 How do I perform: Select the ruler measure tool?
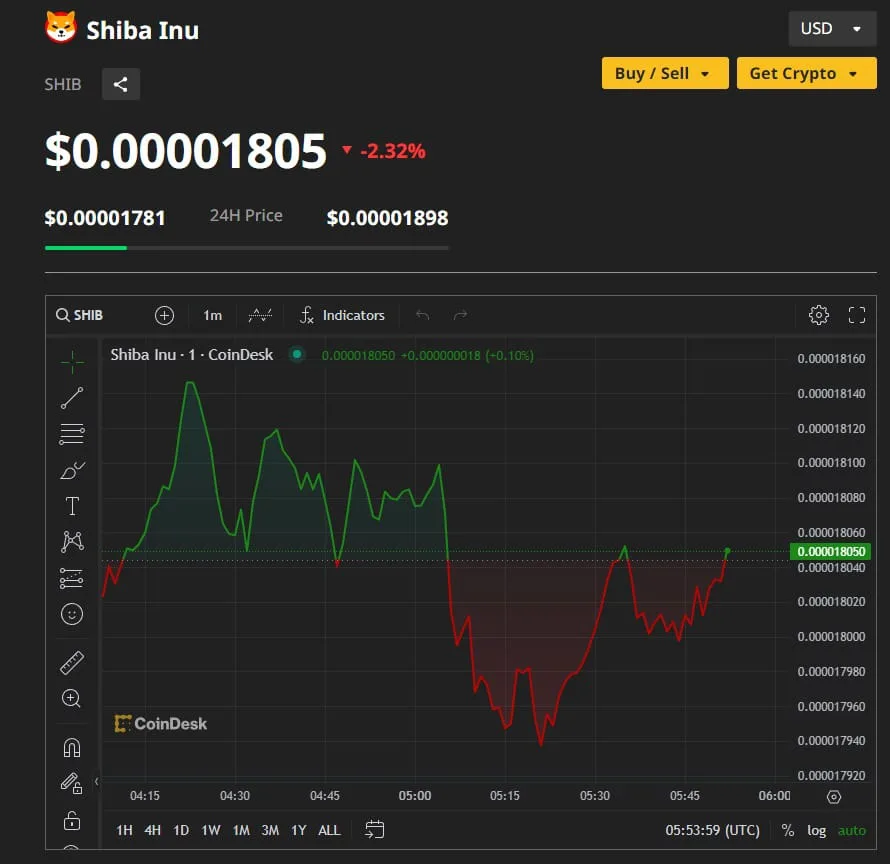72,662
